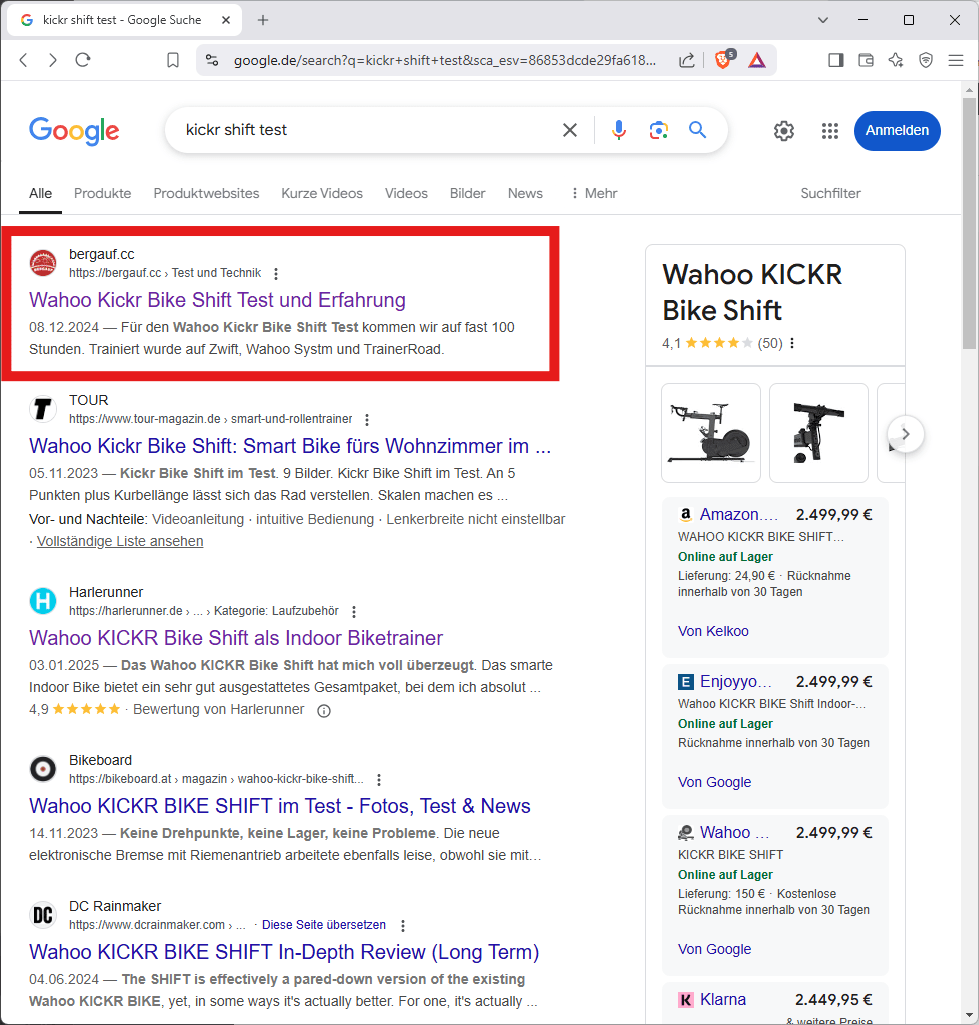Open DC Rainmaker In-Depth Review link
This screenshot has width=979, height=1025.
point(284,952)
